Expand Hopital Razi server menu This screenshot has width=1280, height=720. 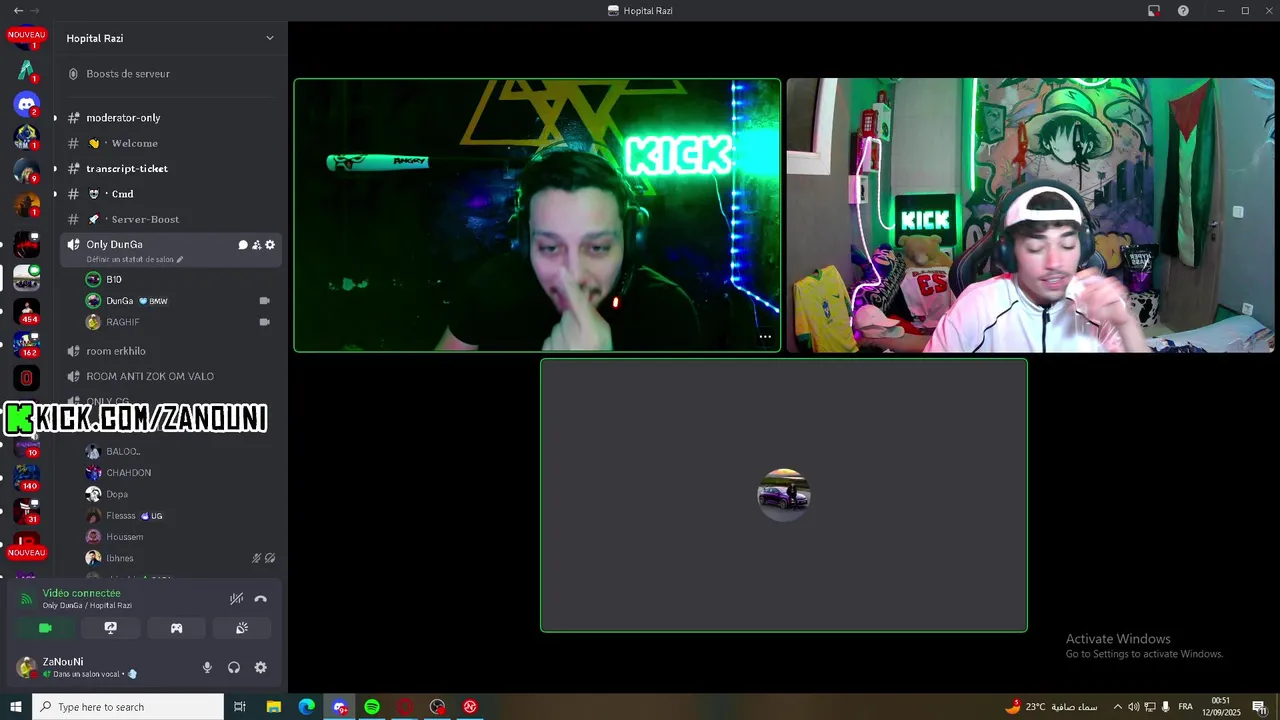click(269, 38)
